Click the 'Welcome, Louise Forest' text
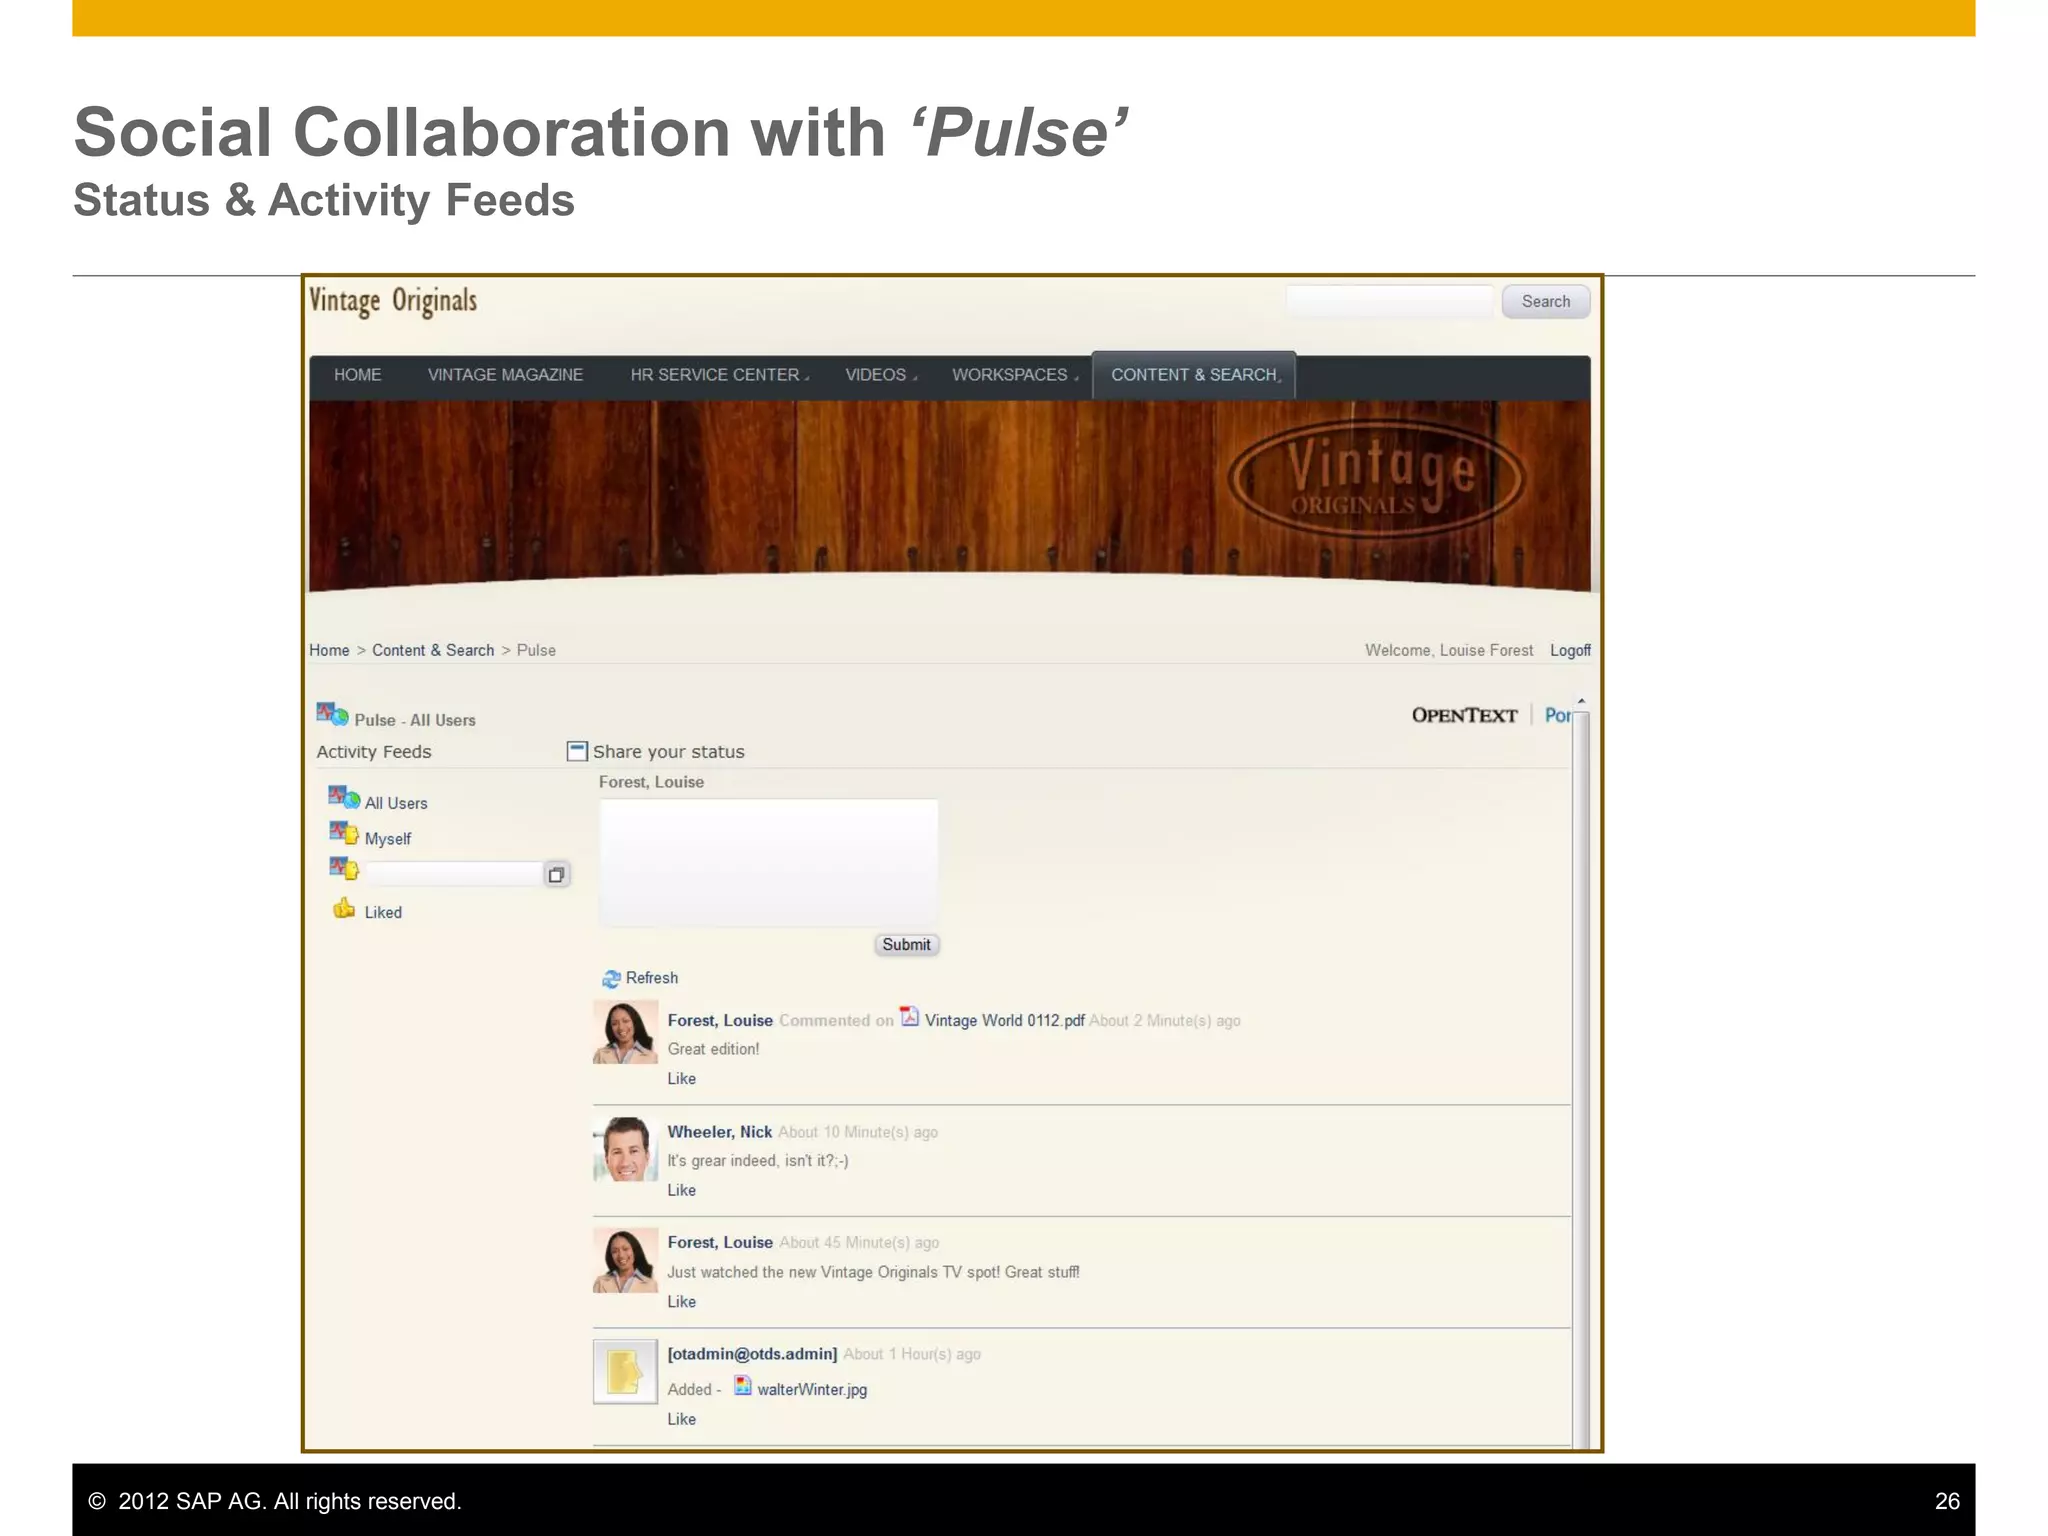The image size is (2048, 1536). click(x=1449, y=650)
